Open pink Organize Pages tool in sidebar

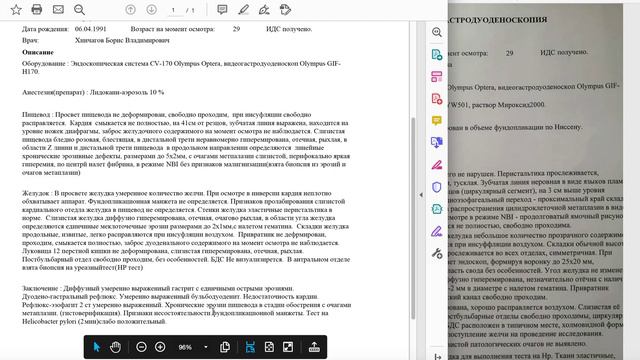pos(437,76)
